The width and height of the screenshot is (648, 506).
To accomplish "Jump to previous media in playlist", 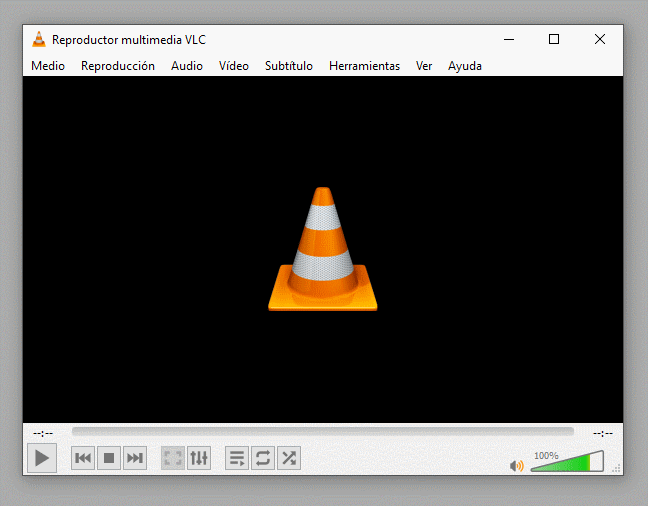I will tap(83, 458).
